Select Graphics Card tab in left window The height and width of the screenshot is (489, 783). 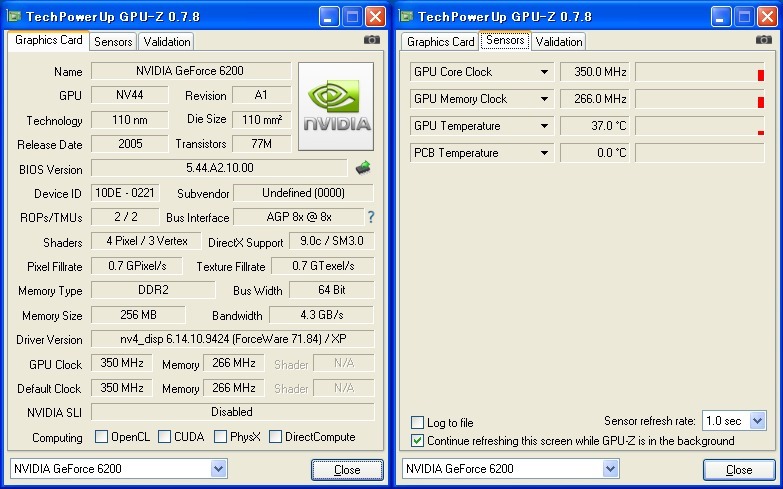click(48, 40)
